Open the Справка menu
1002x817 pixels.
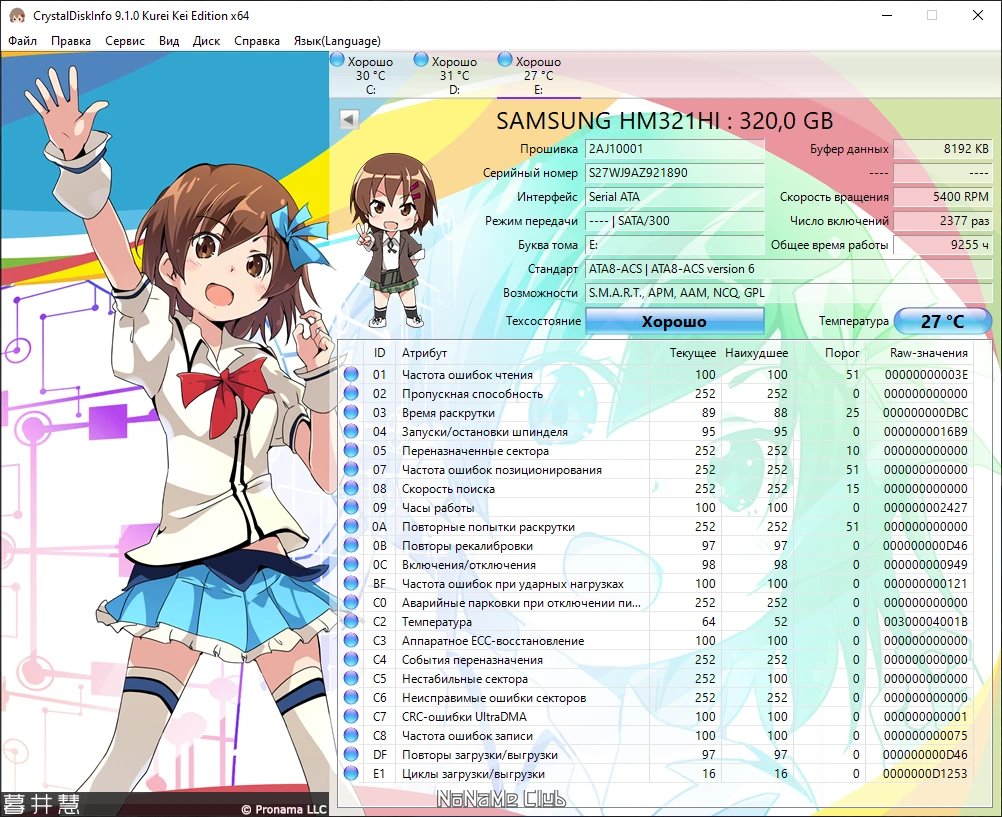click(257, 41)
